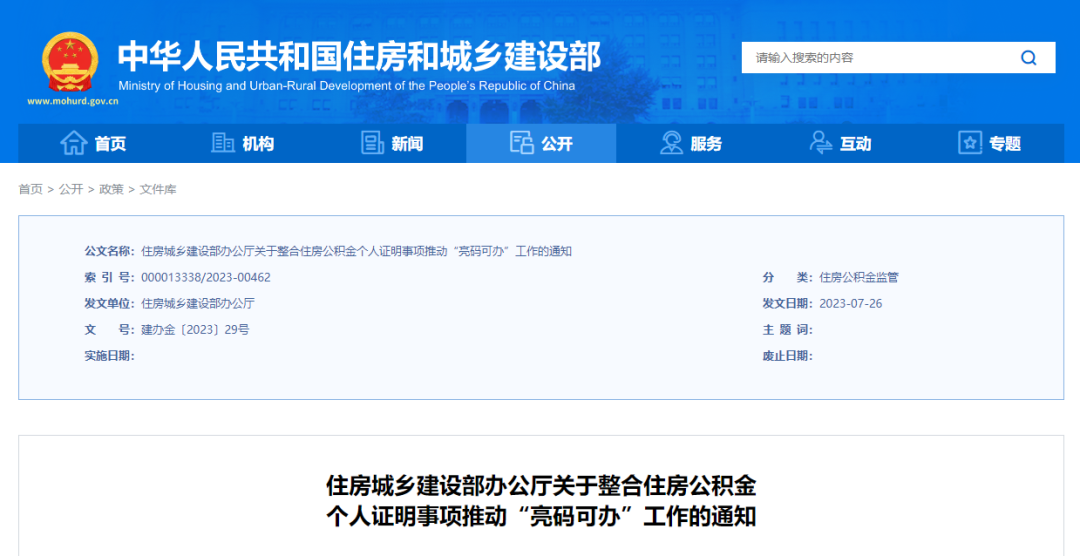Click the 首页 breadcrumb link
This screenshot has height=556, width=1080.
30,189
